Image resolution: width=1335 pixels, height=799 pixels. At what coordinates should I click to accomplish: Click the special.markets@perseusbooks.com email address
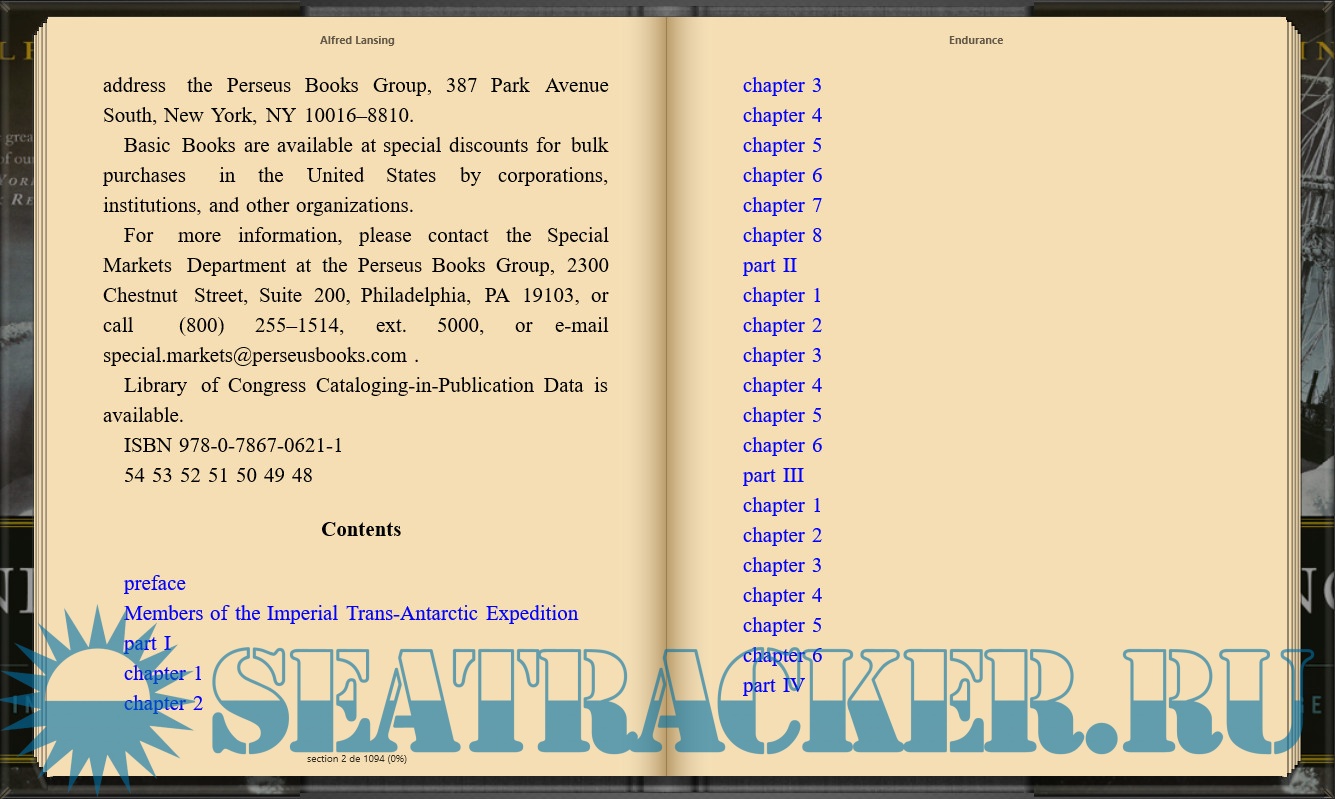pyautogui.click(x=255, y=355)
